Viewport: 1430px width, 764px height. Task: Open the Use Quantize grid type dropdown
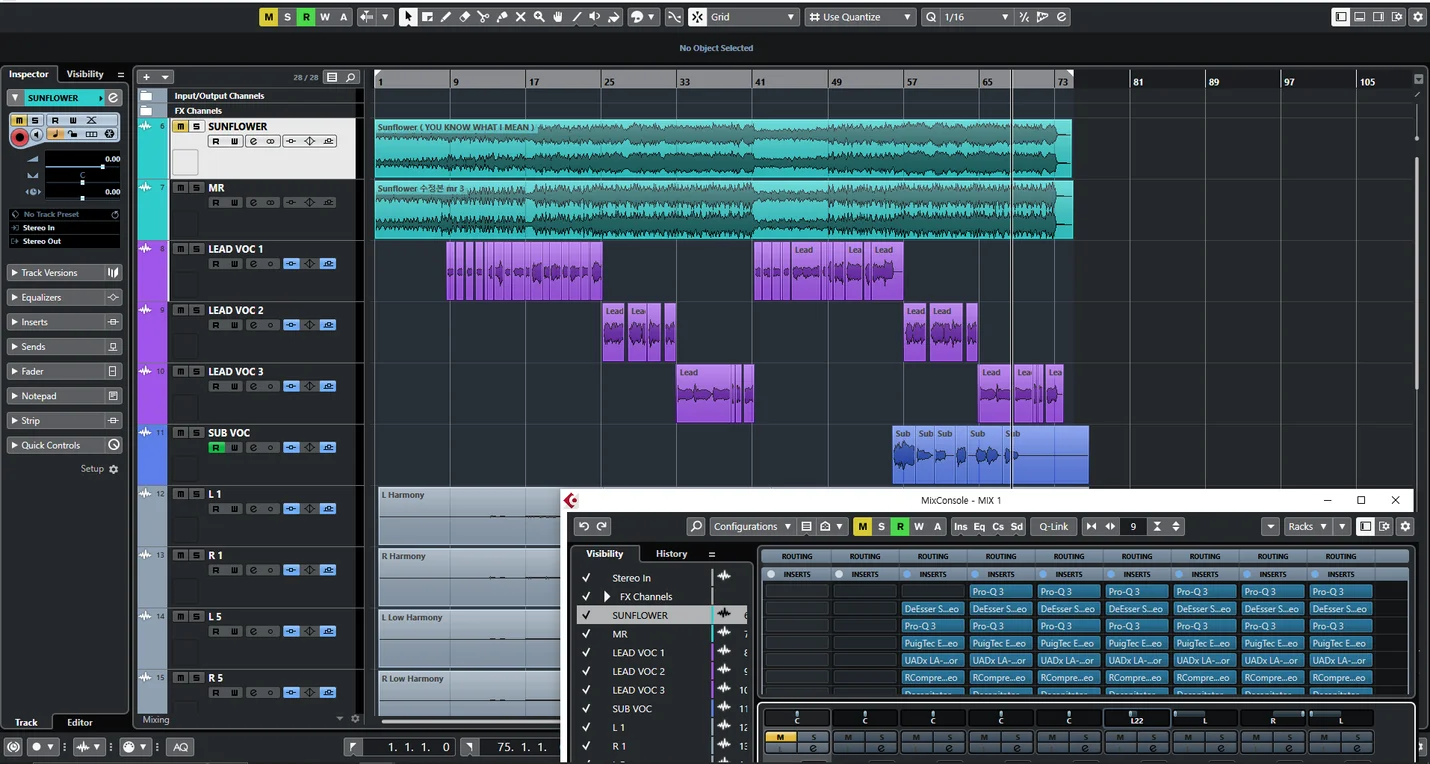860,17
